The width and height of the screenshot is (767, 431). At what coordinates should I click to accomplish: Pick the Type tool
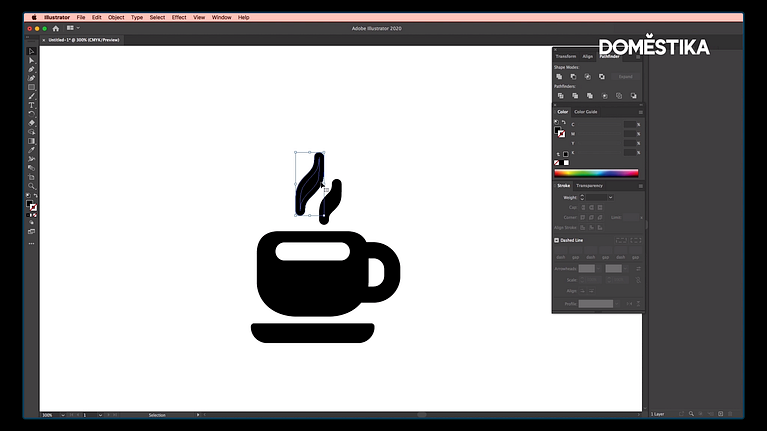[31, 105]
